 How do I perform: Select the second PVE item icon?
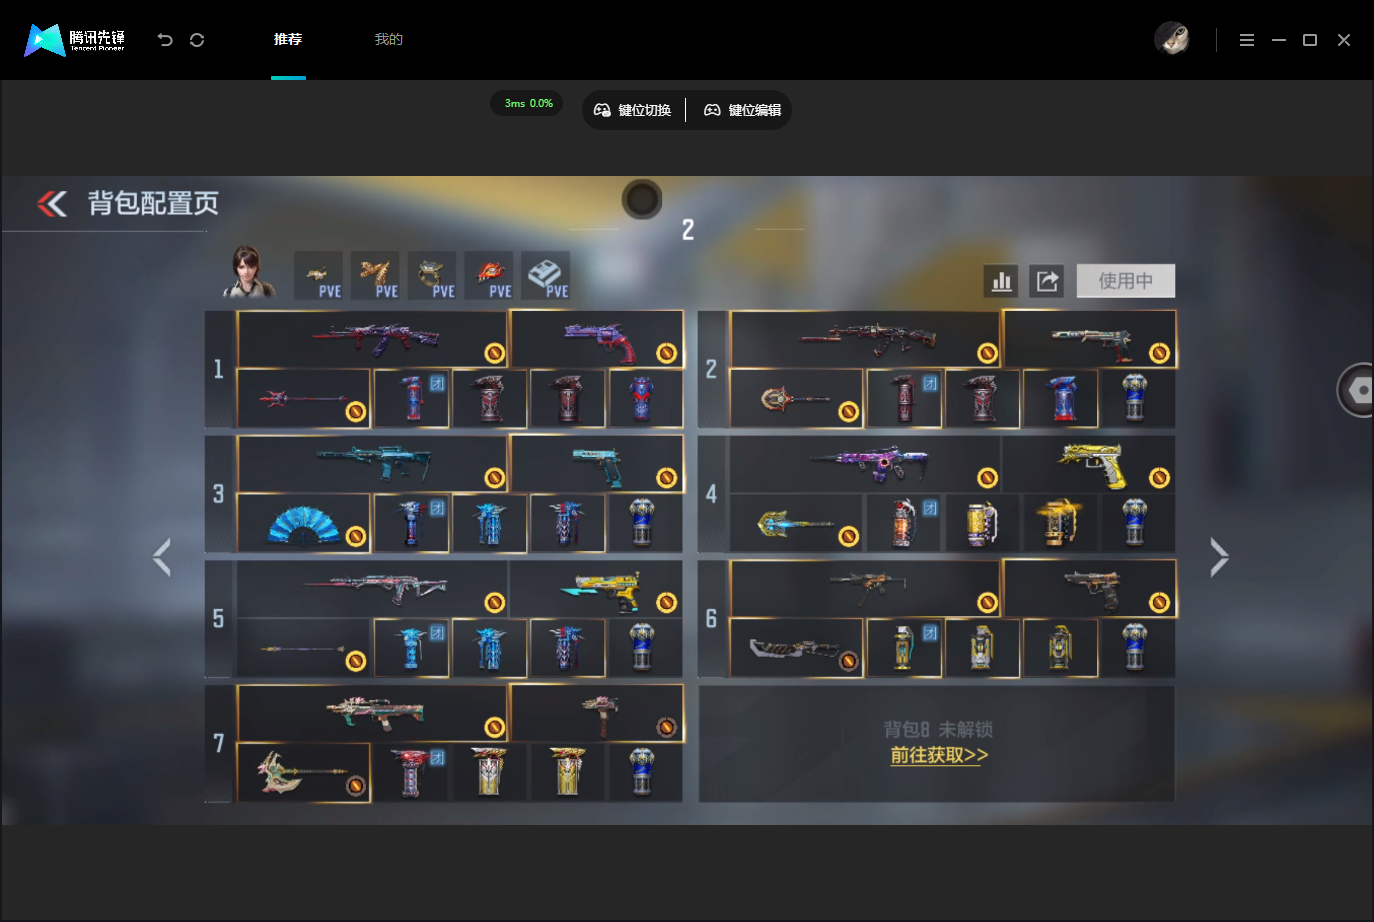coord(375,276)
